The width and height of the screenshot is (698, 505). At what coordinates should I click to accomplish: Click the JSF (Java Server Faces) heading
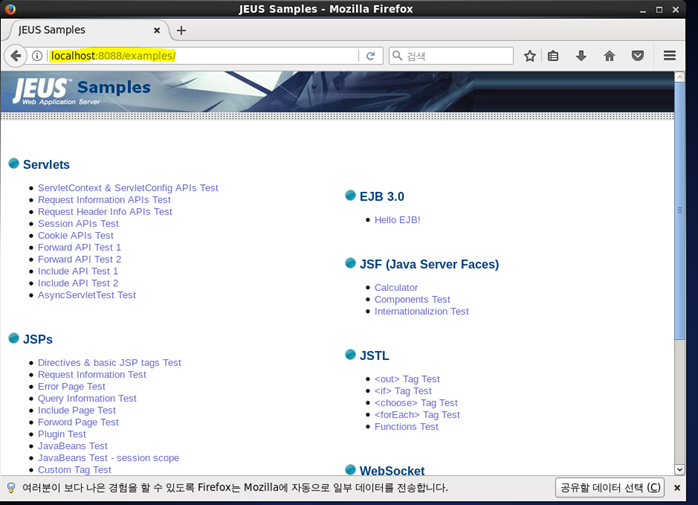[429, 265]
